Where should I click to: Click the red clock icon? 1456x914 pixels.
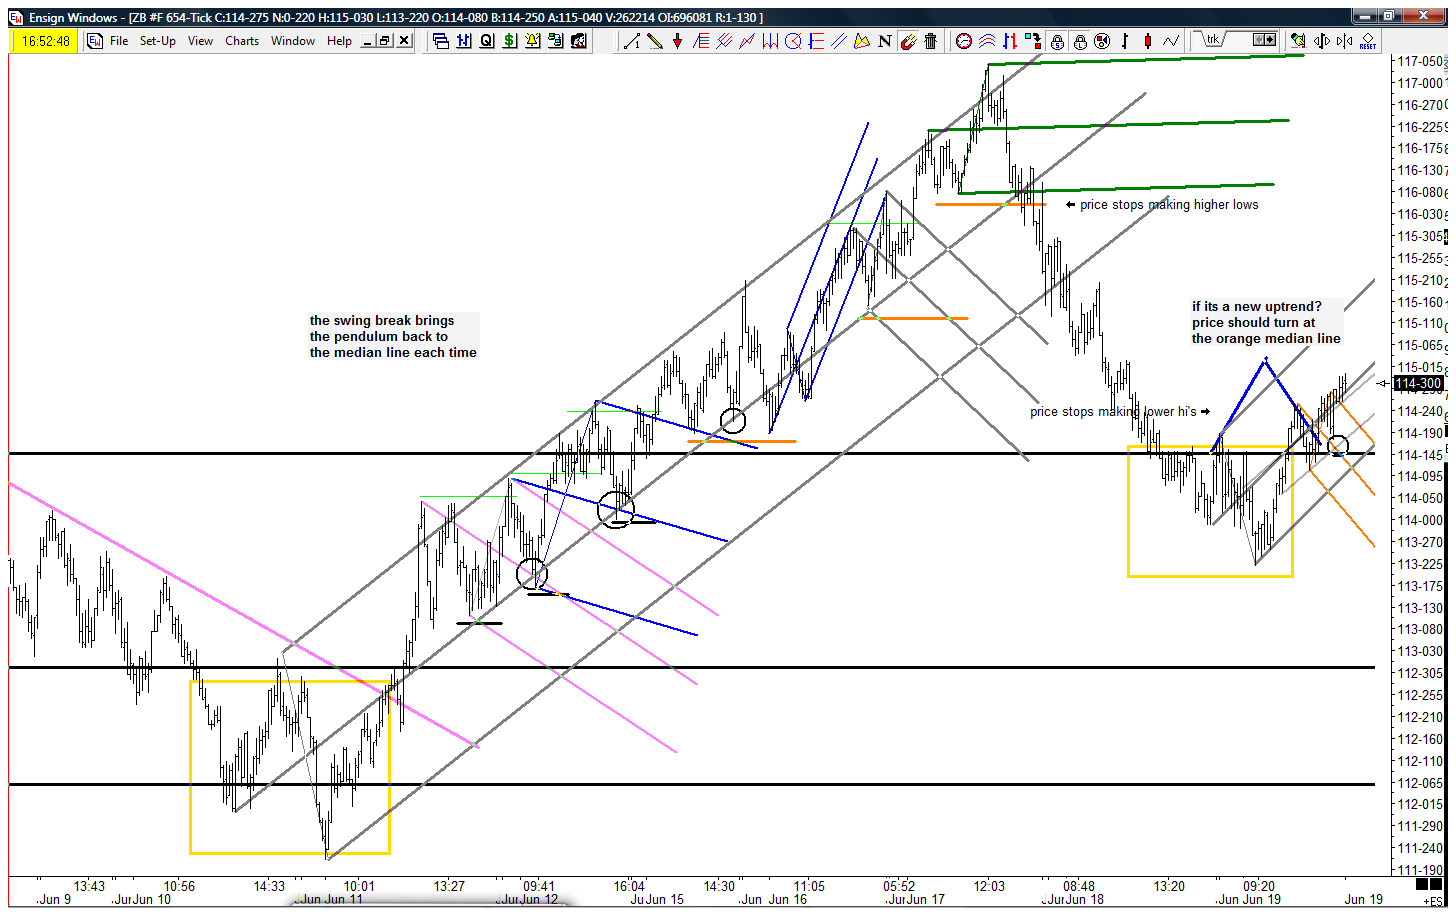964,41
